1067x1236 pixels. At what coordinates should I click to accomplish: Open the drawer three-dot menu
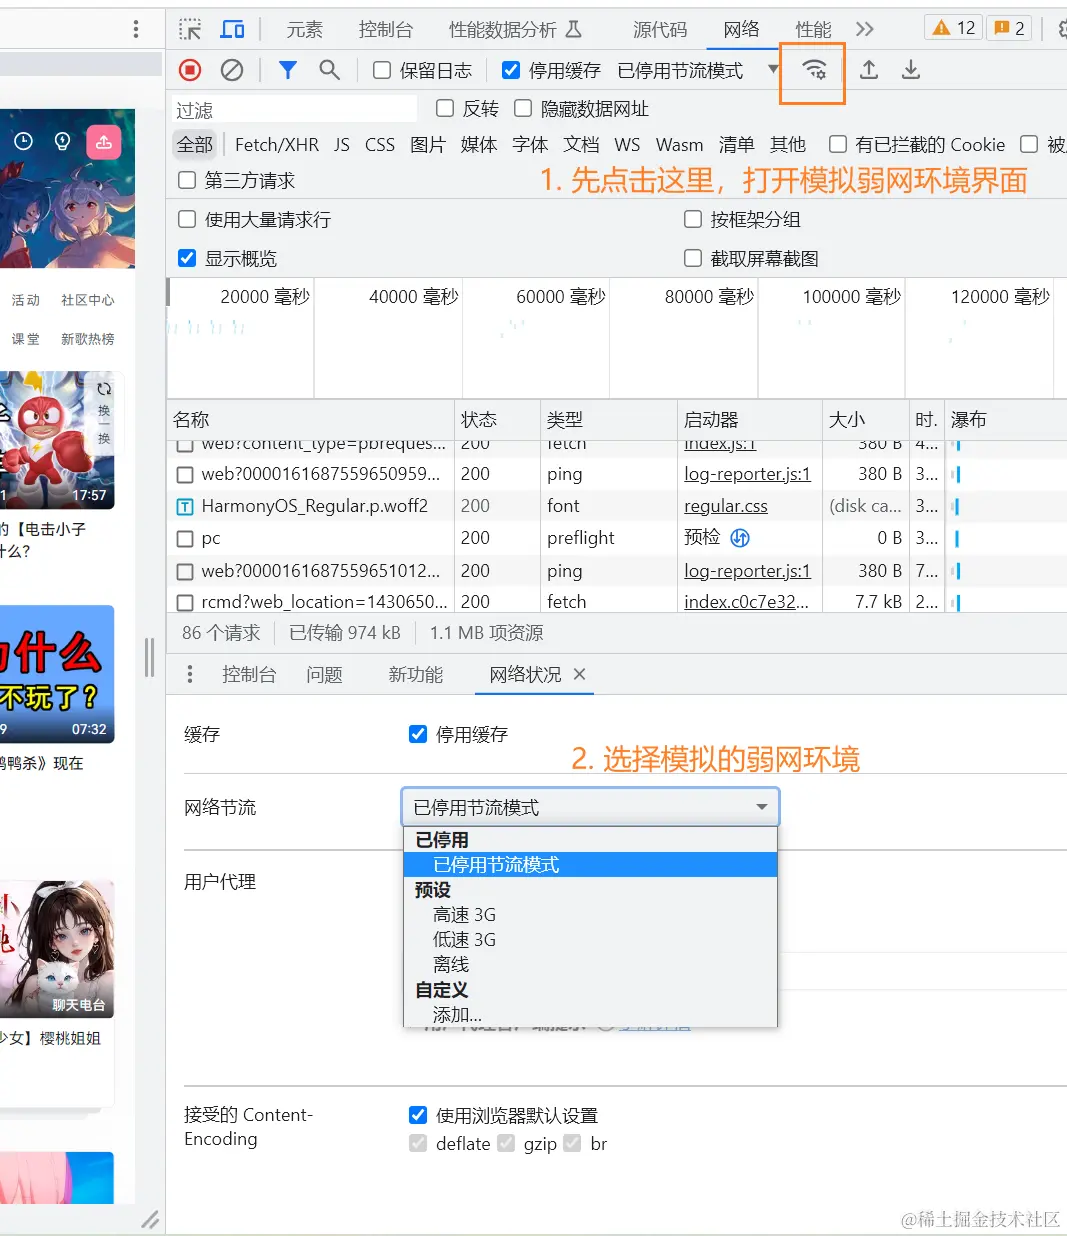tap(190, 675)
